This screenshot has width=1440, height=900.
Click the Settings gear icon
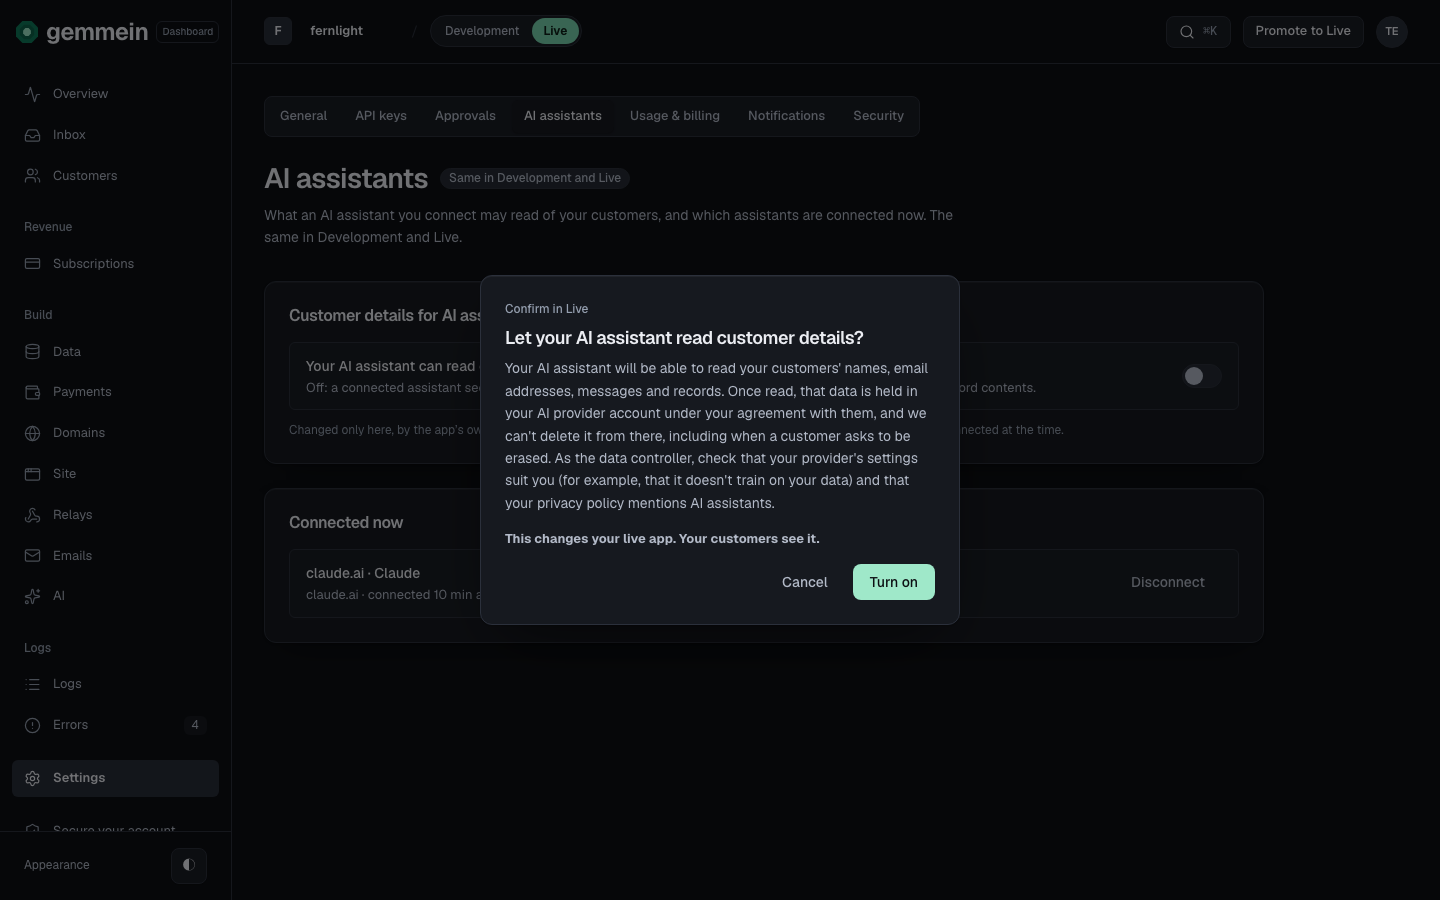[x=33, y=778]
